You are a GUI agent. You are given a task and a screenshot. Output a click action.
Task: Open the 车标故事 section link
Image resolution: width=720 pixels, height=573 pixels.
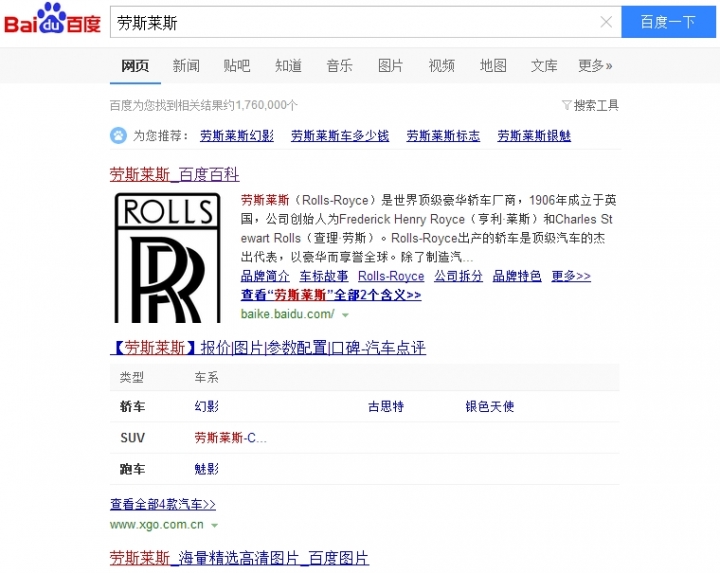point(324,276)
